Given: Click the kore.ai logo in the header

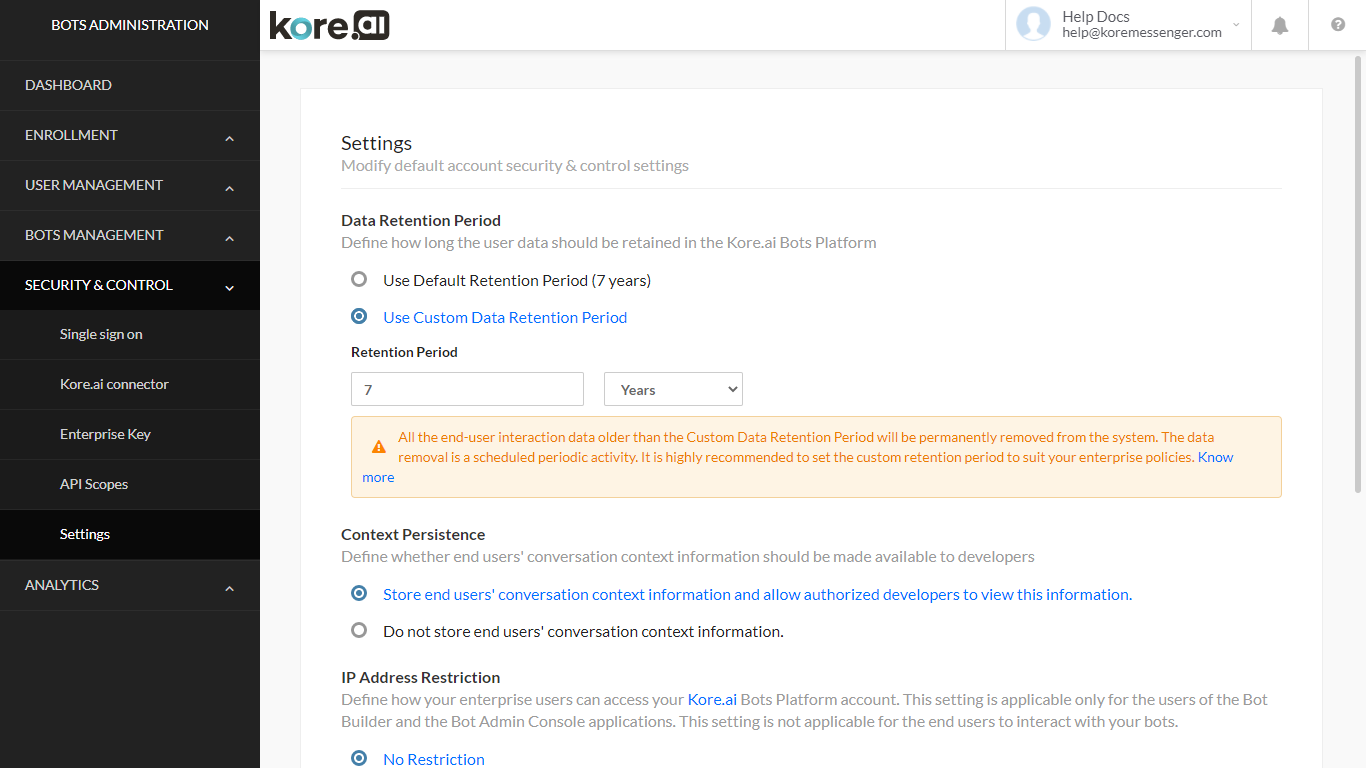Looking at the screenshot, I should tap(329, 25).
